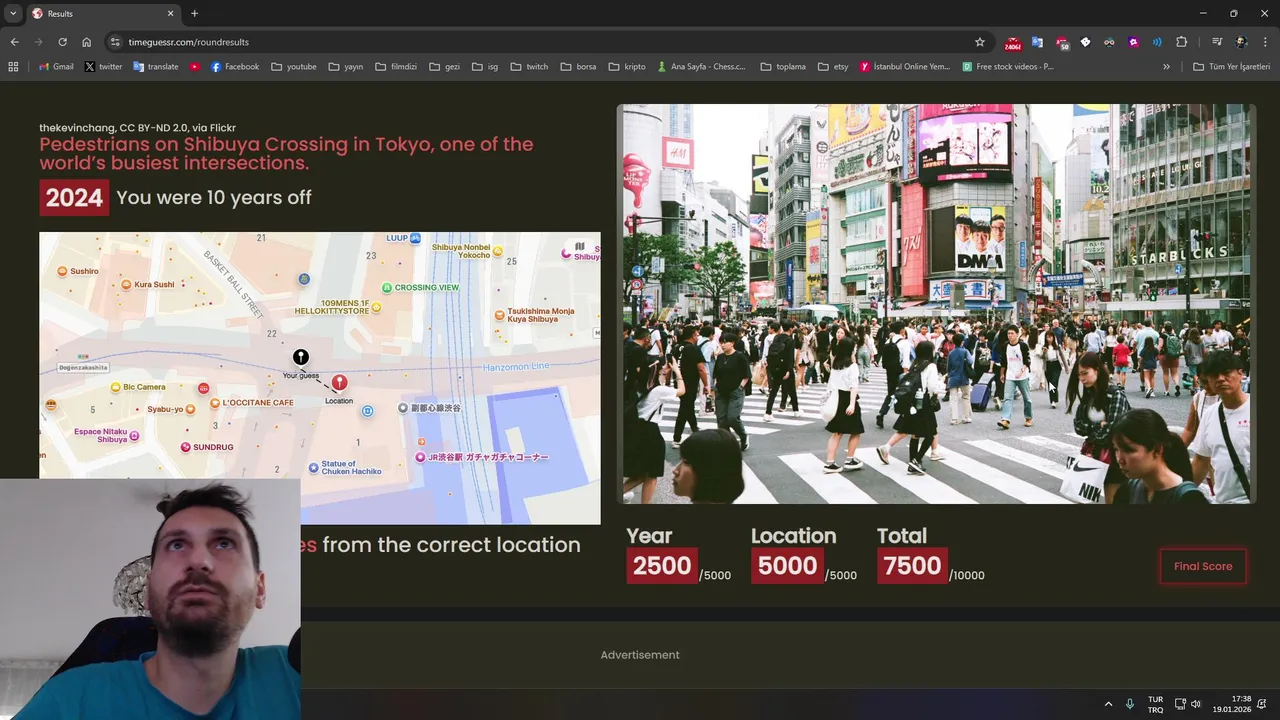Open the volume speaker tray icon
Screen dimensions: 1280x720
click(x=1196, y=704)
